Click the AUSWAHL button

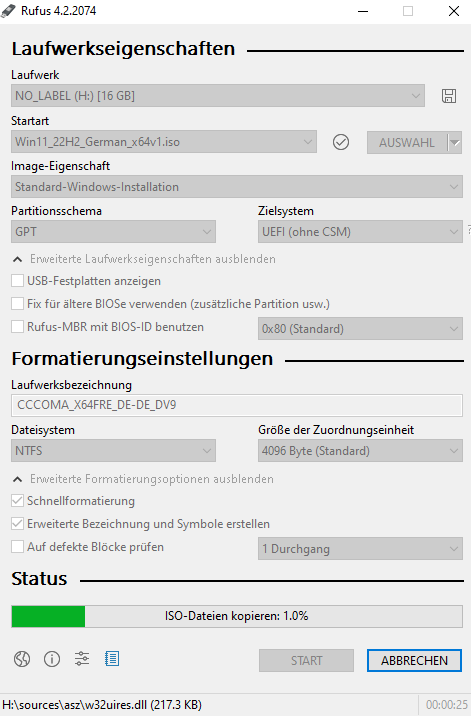[407, 142]
